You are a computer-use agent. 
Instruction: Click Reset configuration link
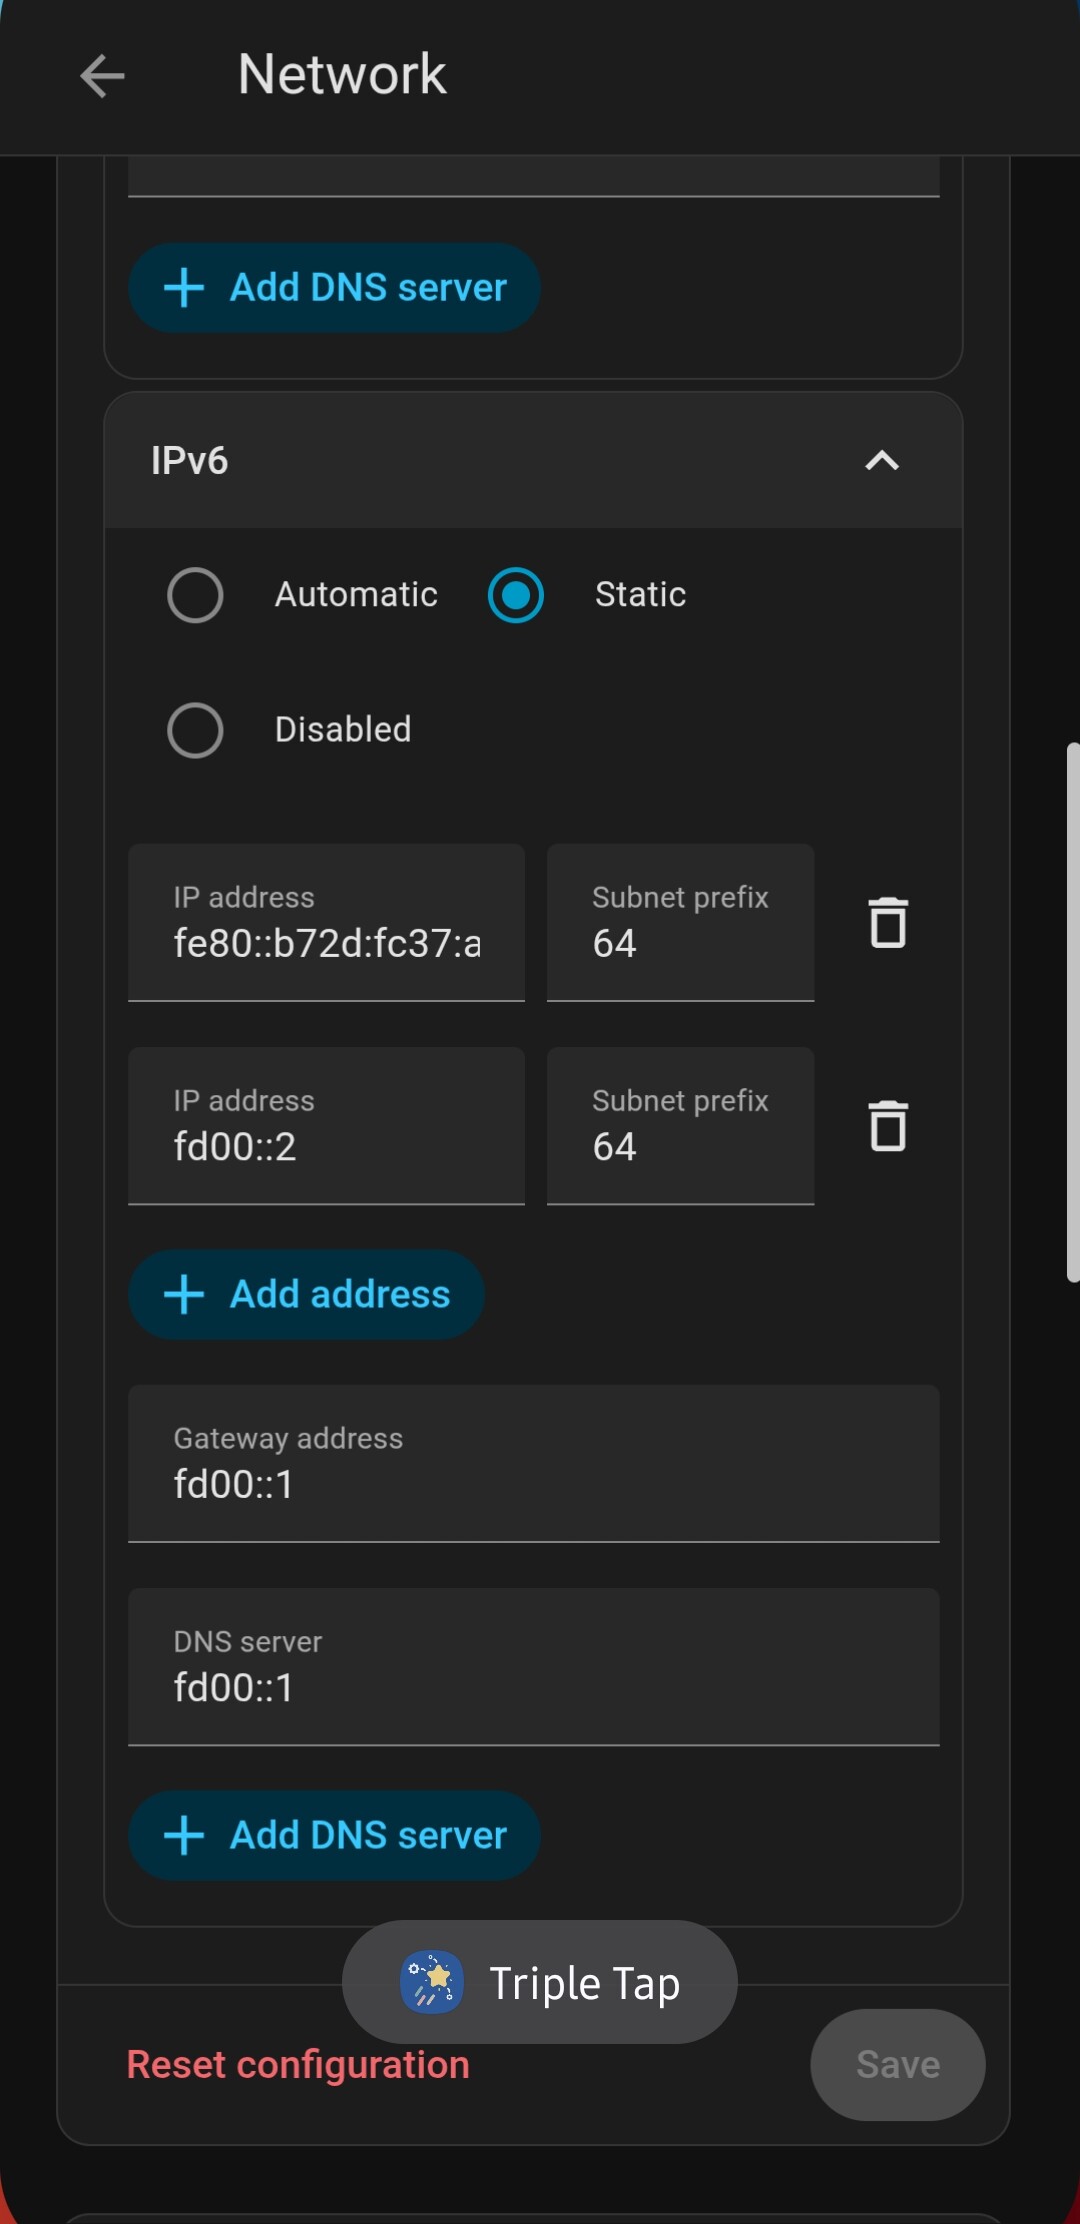298,2065
